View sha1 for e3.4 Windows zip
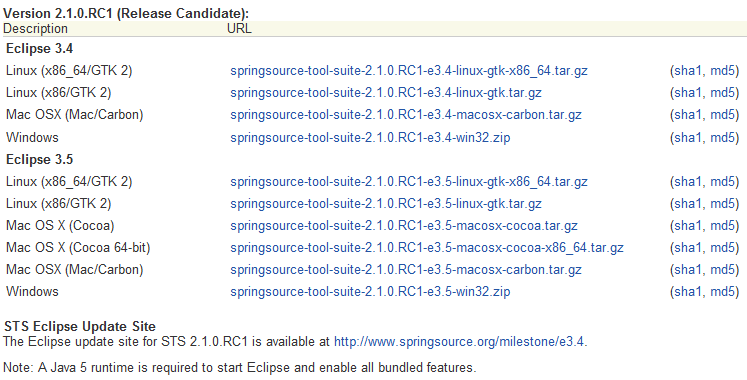The width and height of the screenshot is (747, 380). (688, 138)
